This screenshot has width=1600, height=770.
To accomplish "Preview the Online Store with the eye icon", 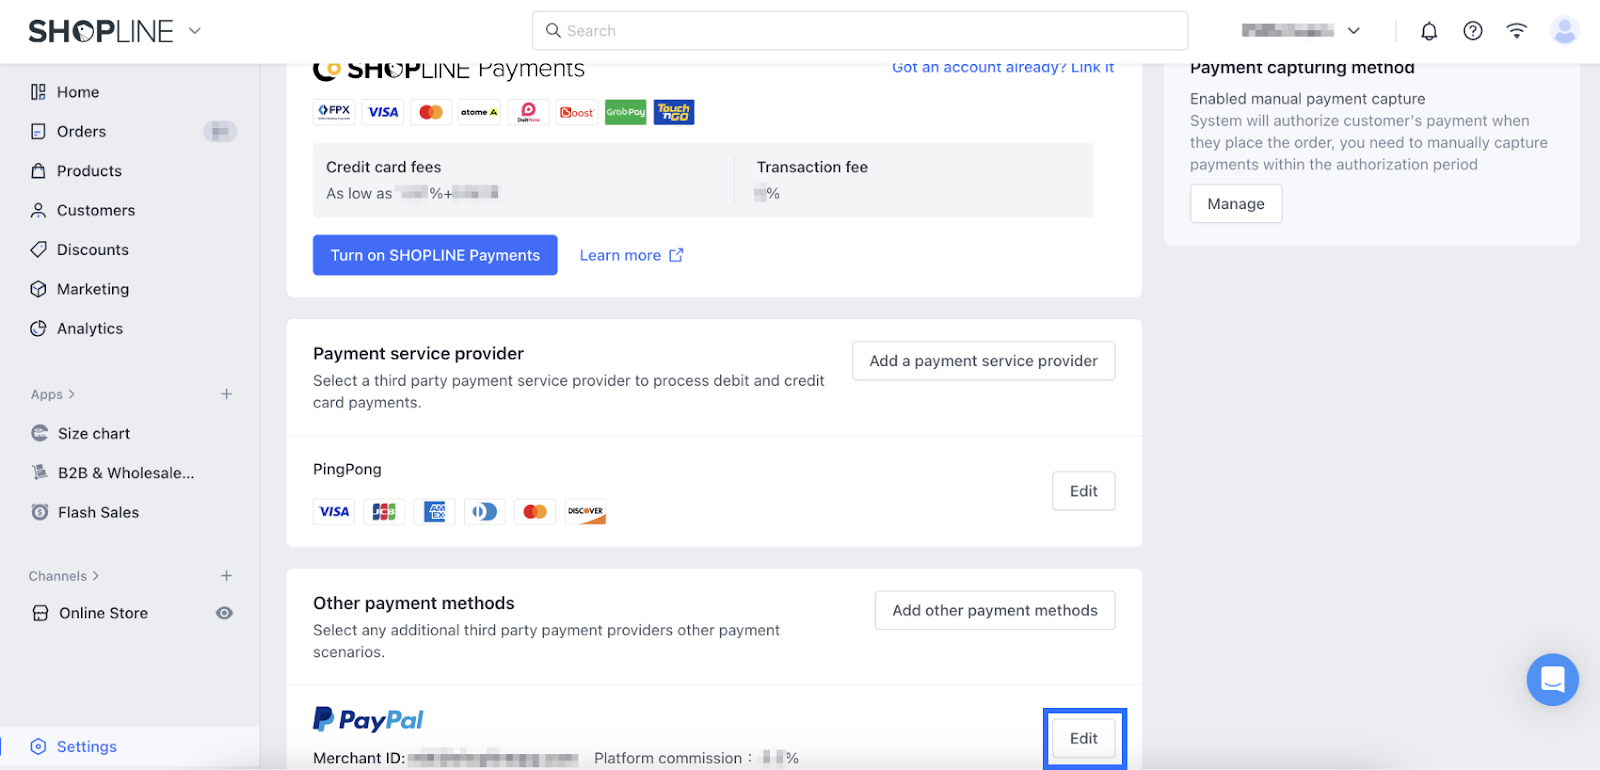I will (x=225, y=613).
